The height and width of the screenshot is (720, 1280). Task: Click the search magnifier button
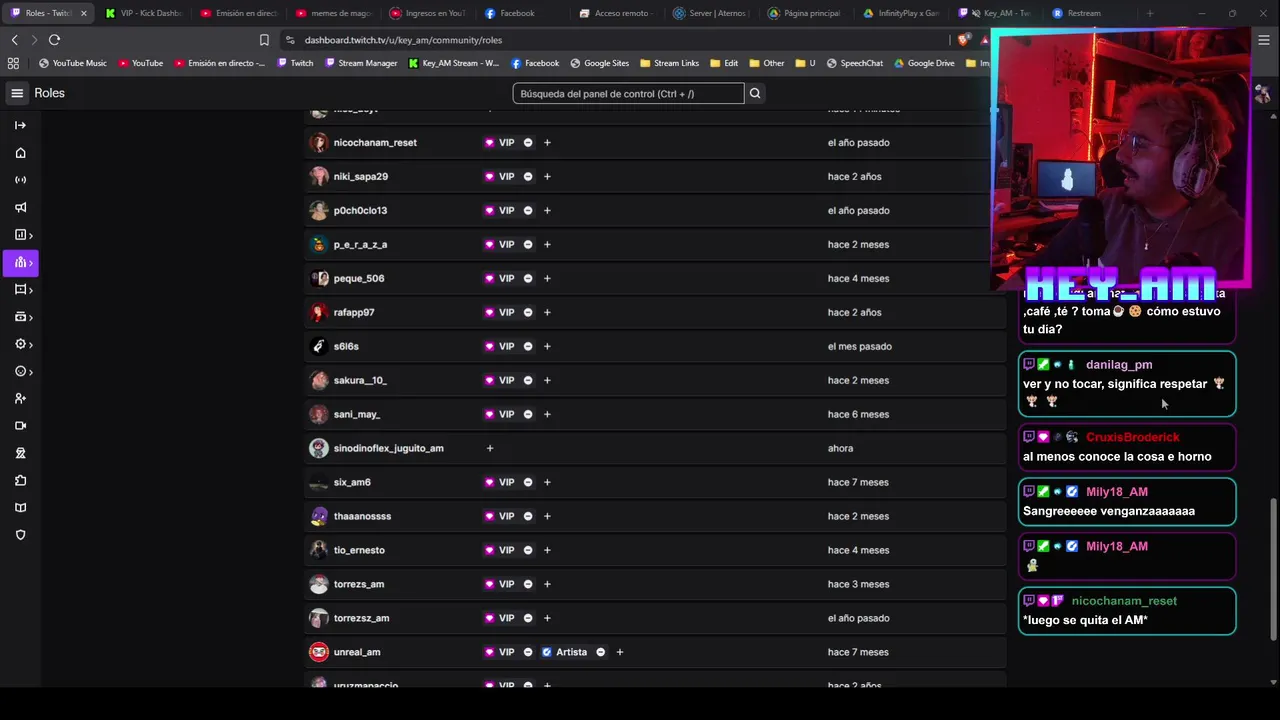point(755,93)
